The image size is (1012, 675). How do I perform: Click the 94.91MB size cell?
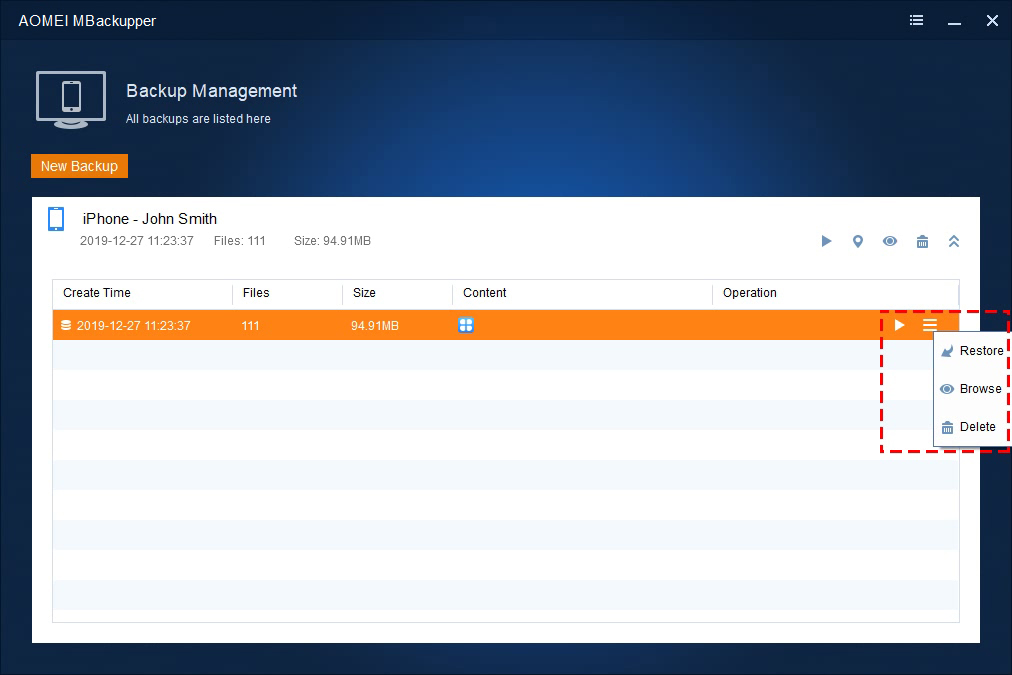pyautogui.click(x=375, y=326)
